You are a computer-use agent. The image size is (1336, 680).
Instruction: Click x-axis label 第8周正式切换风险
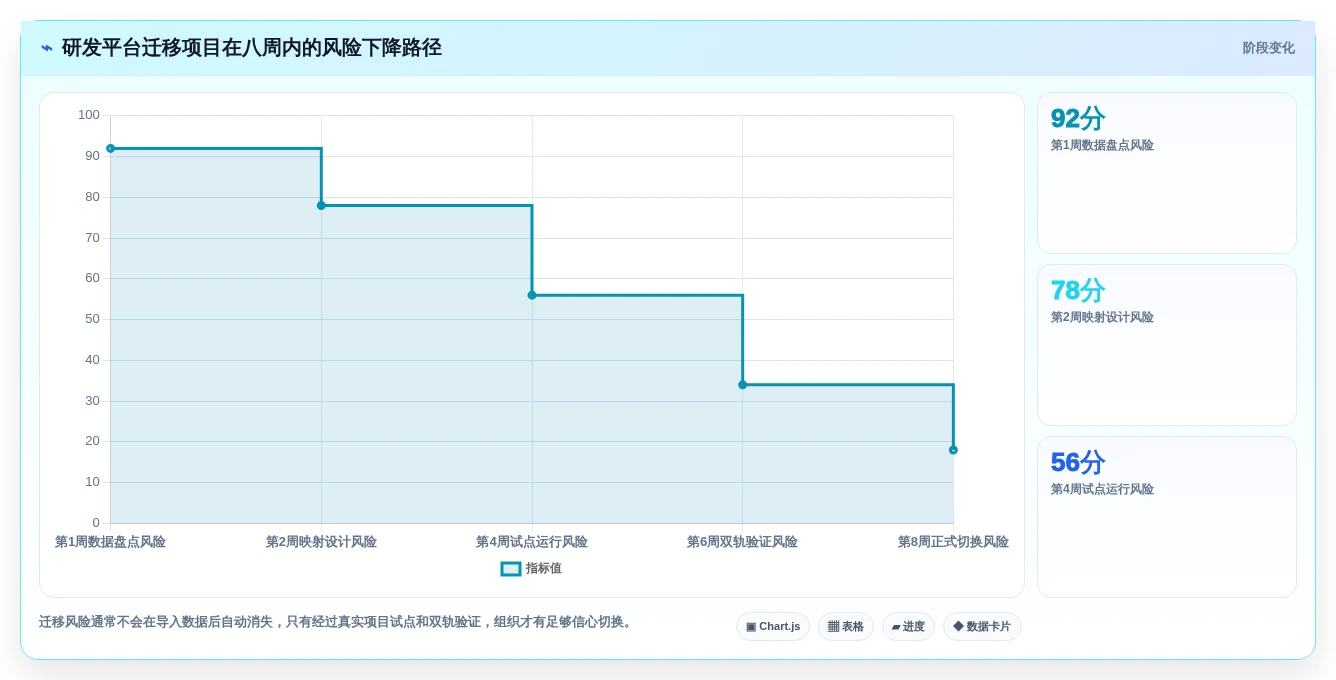[x=953, y=542]
